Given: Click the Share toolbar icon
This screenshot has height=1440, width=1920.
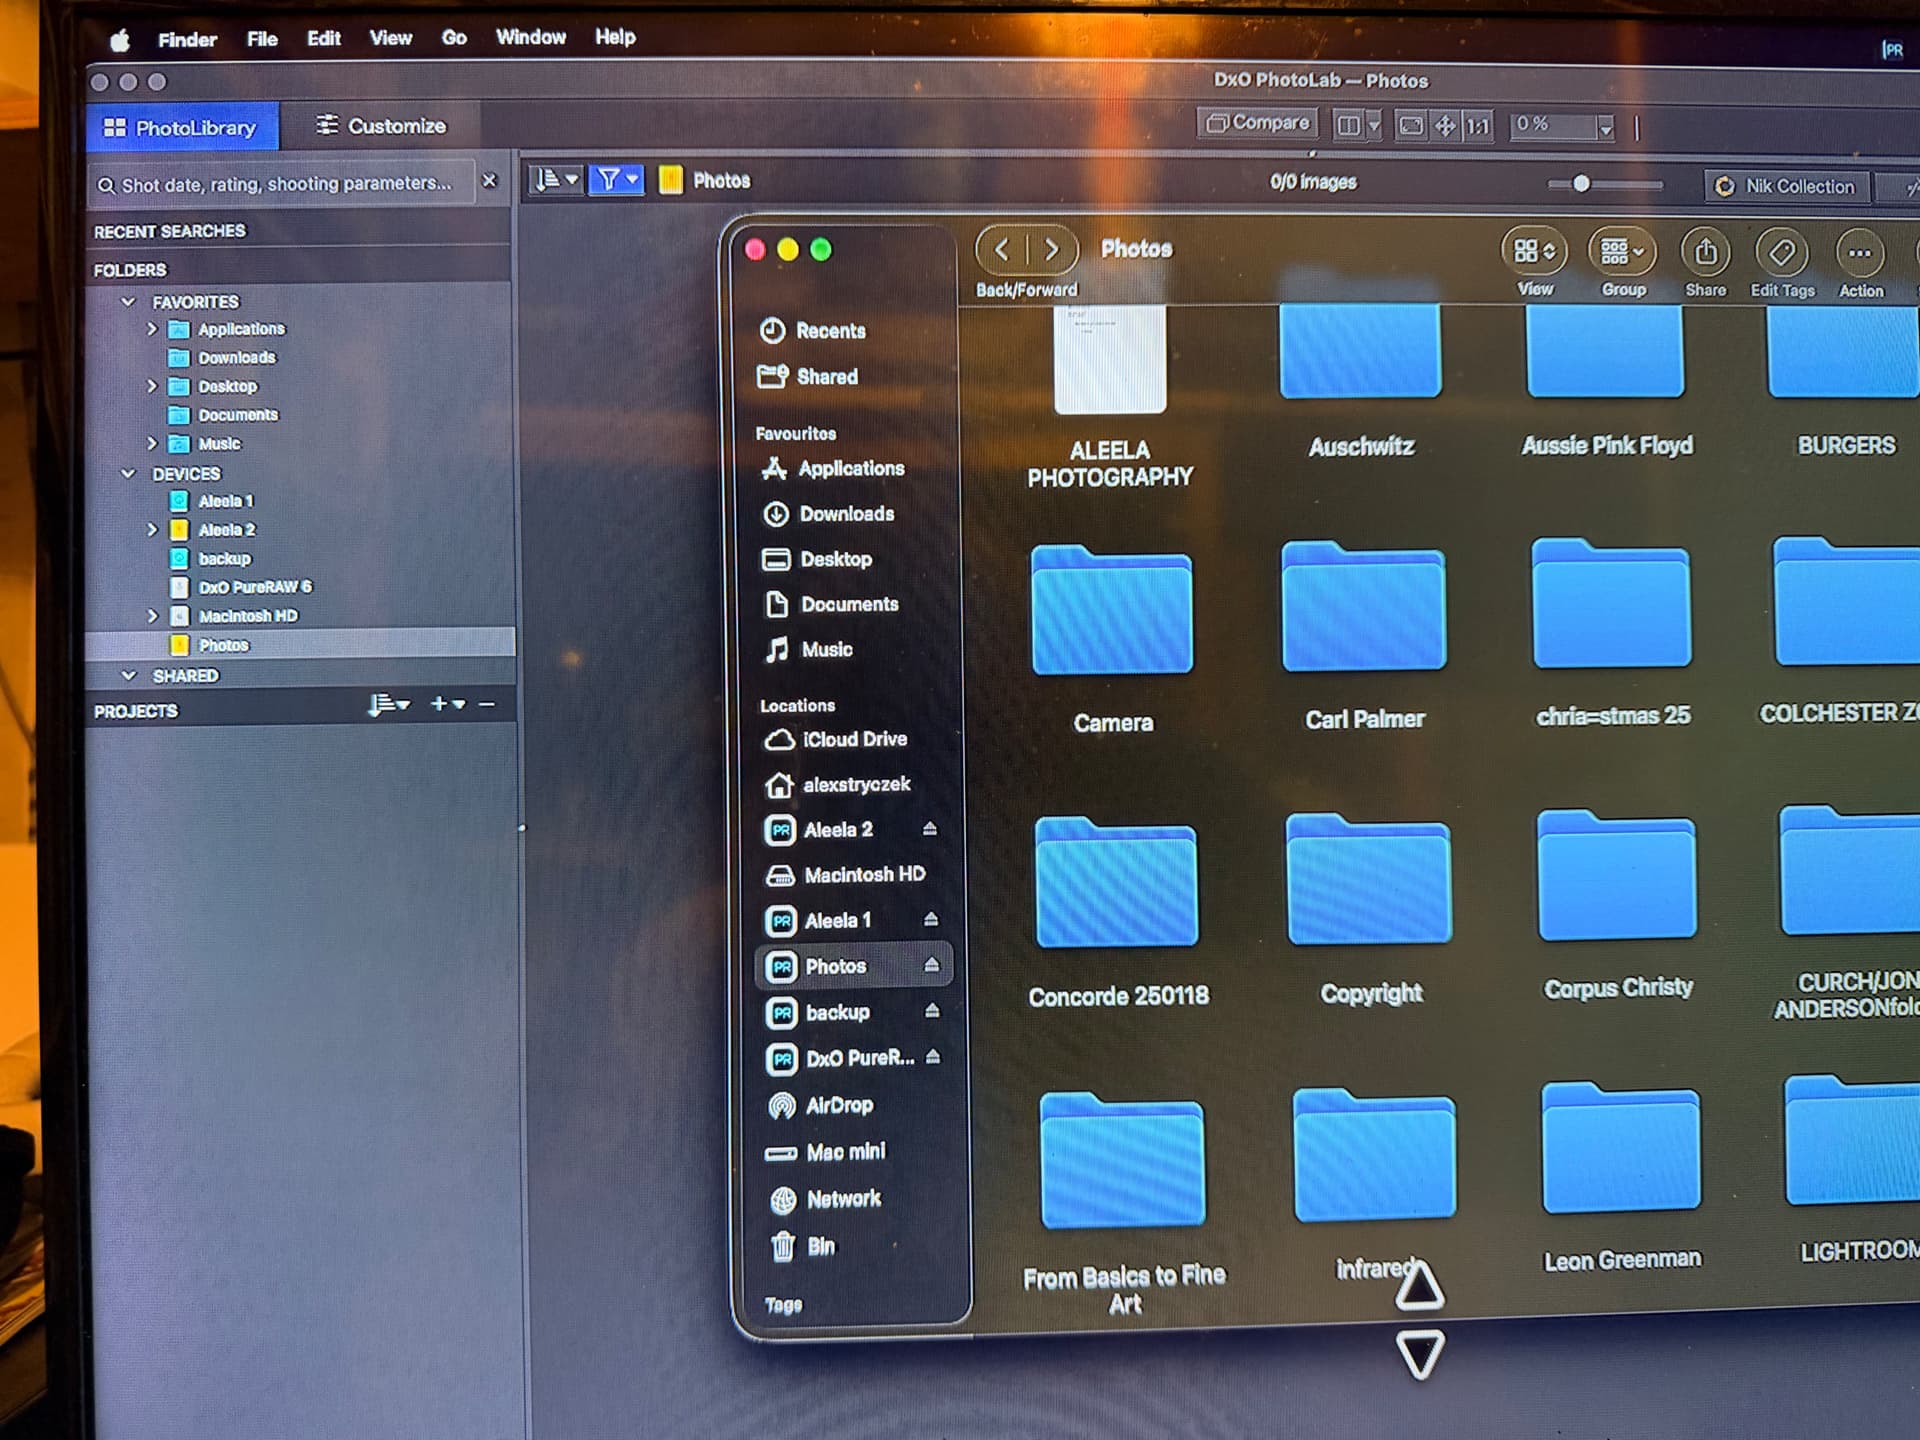Looking at the screenshot, I should [1705, 253].
